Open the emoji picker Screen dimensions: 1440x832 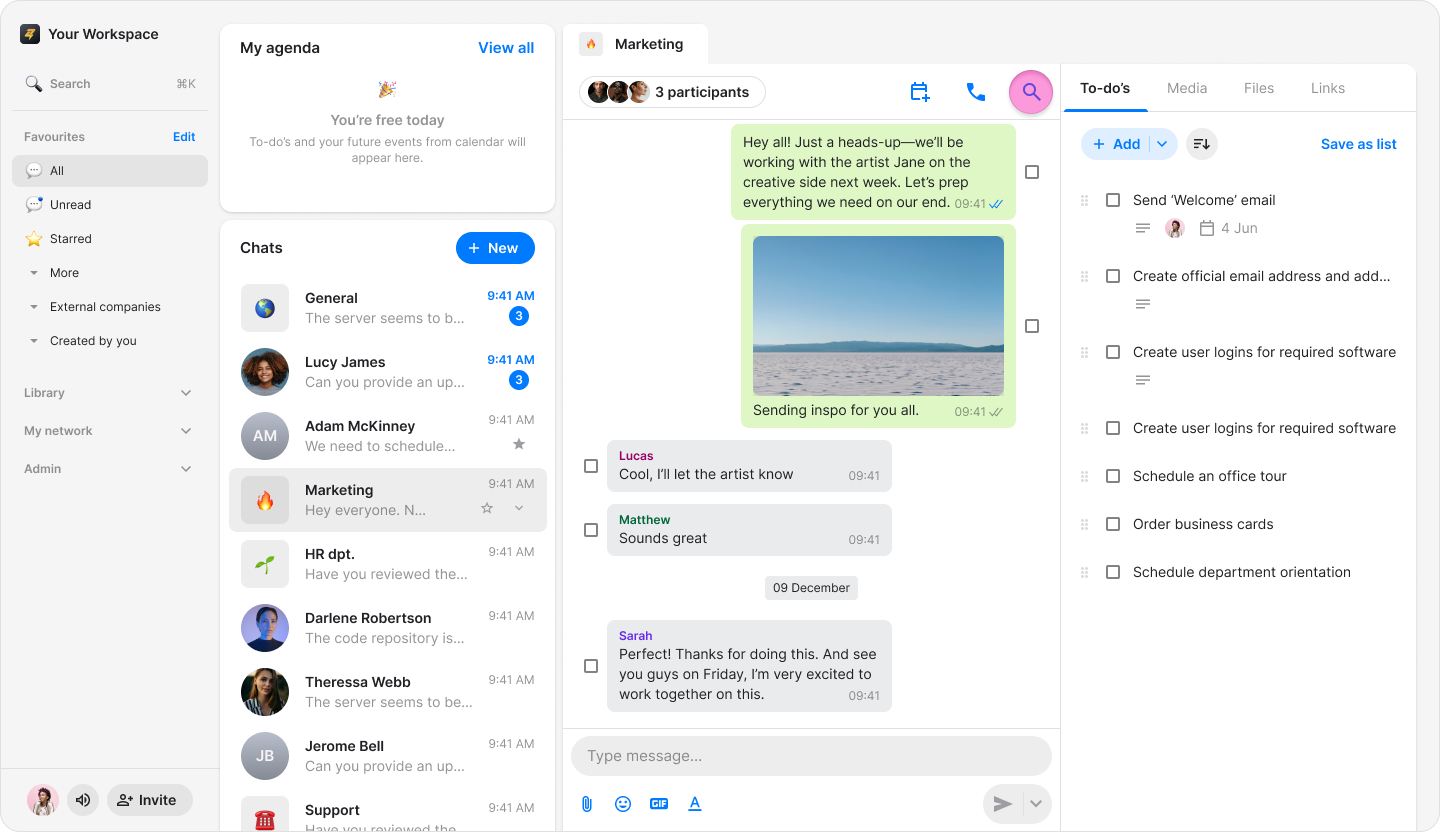623,804
